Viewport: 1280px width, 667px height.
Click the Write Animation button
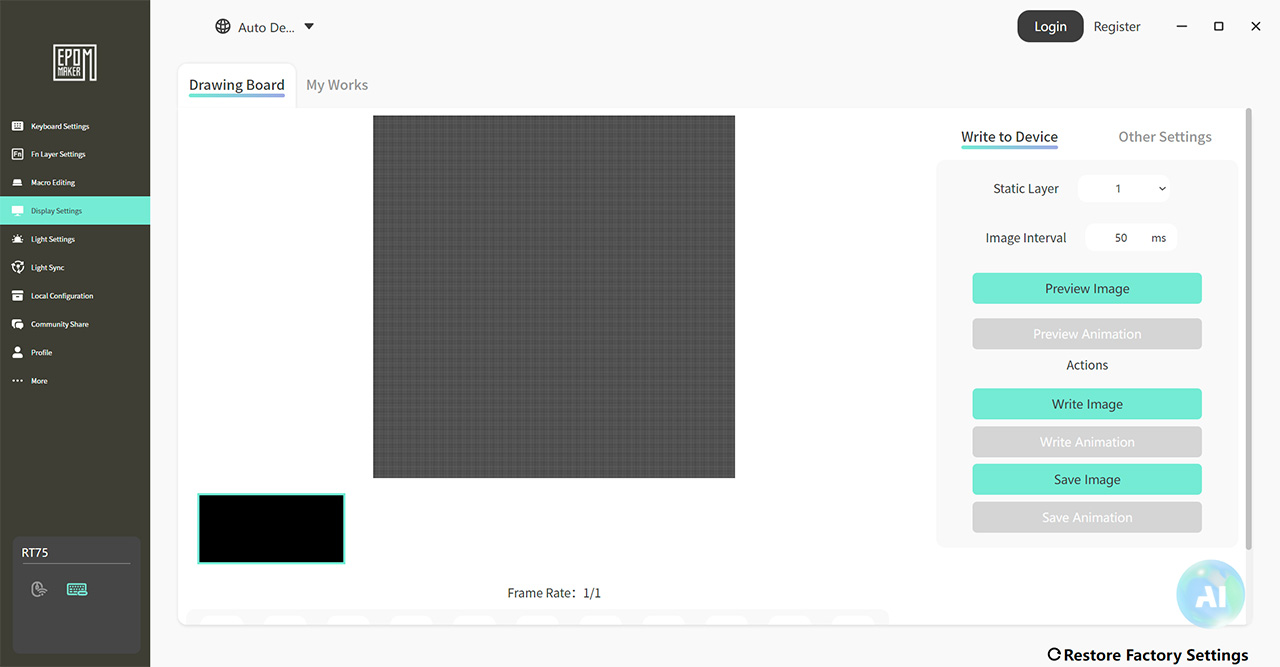tap(1087, 442)
